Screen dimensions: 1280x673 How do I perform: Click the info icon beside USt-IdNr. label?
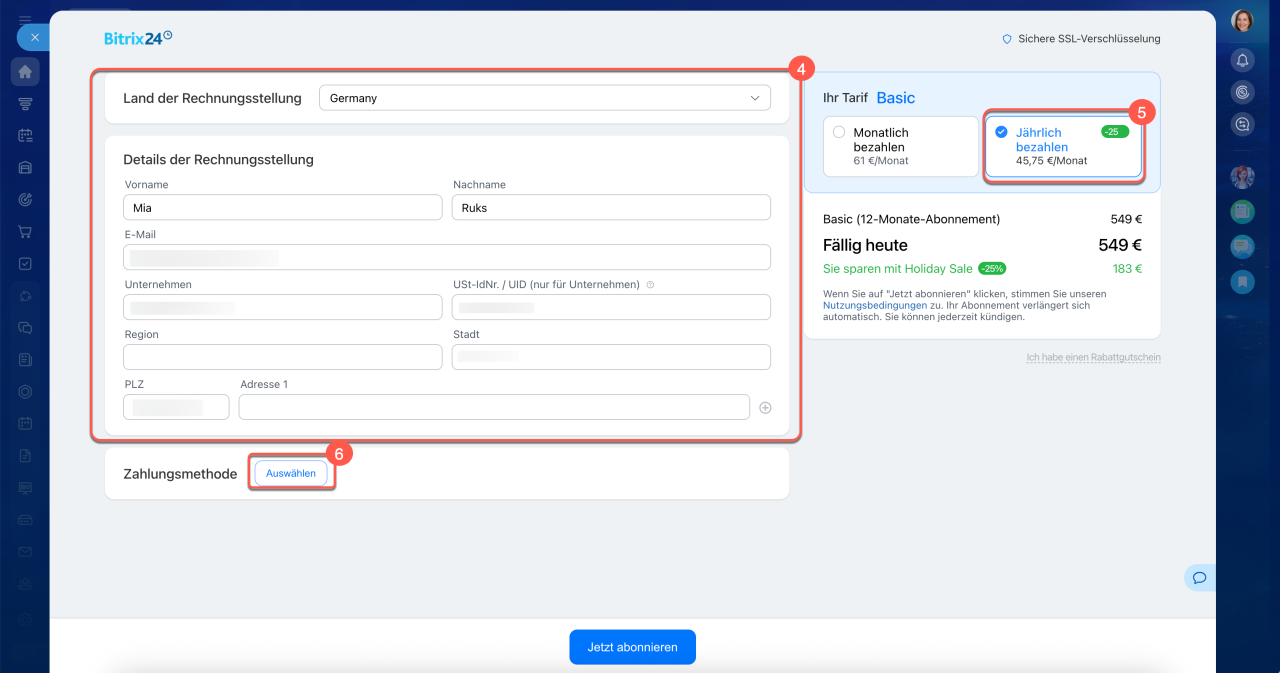pyautogui.click(x=651, y=285)
